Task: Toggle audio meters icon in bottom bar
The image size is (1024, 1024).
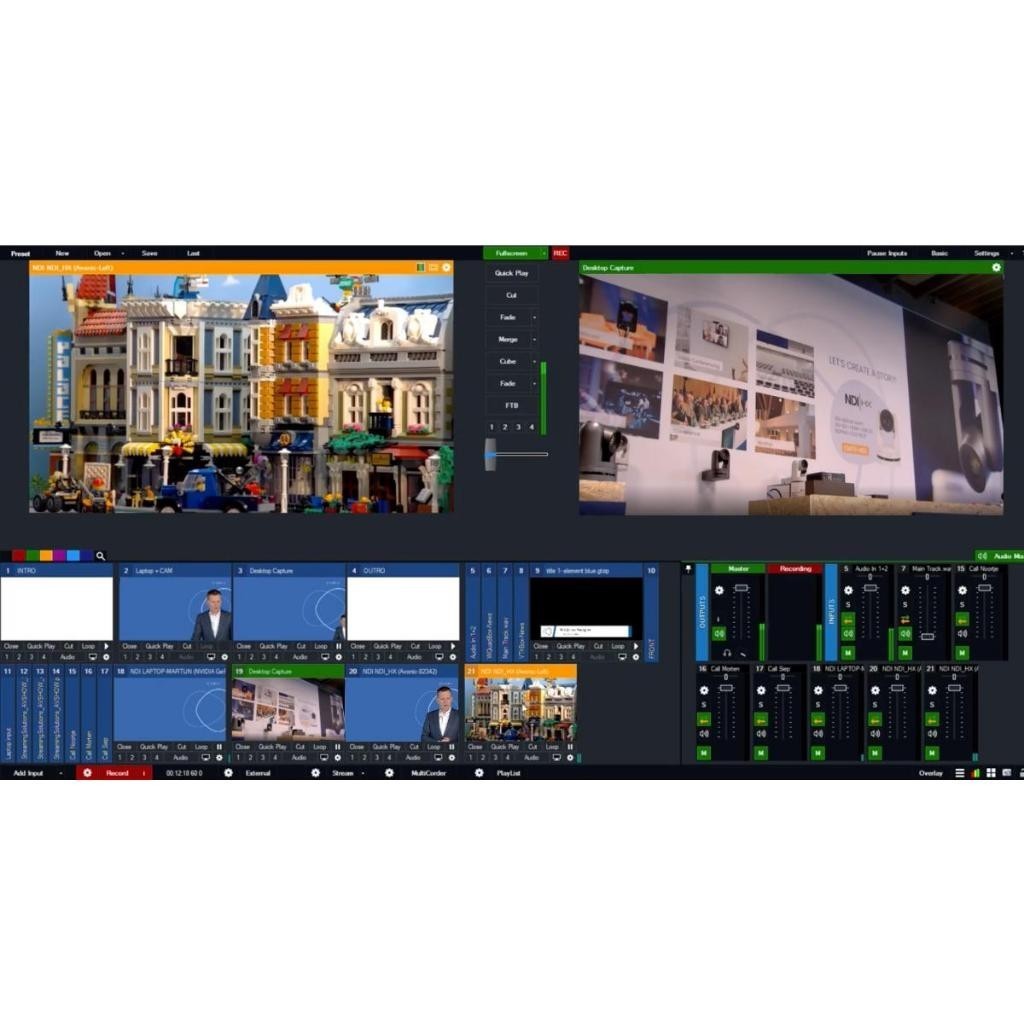Action: [975, 773]
